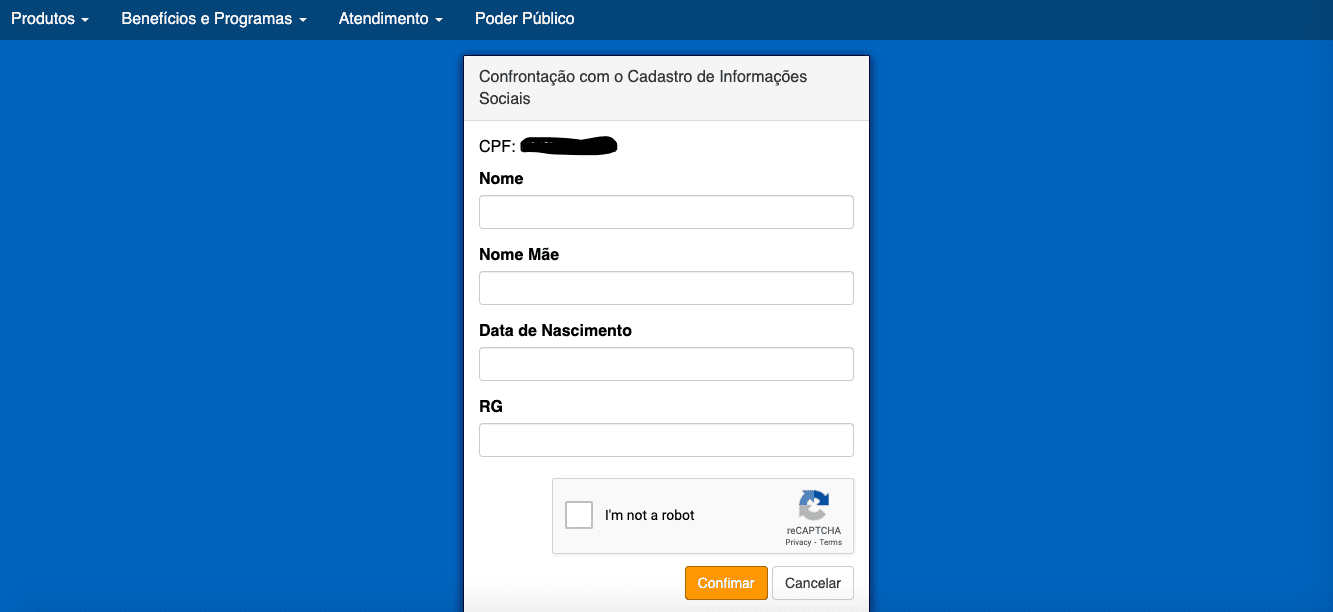The width and height of the screenshot is (1333, 612).
Task: Expand the Benefícios e Programas menu
Action: 213,19
